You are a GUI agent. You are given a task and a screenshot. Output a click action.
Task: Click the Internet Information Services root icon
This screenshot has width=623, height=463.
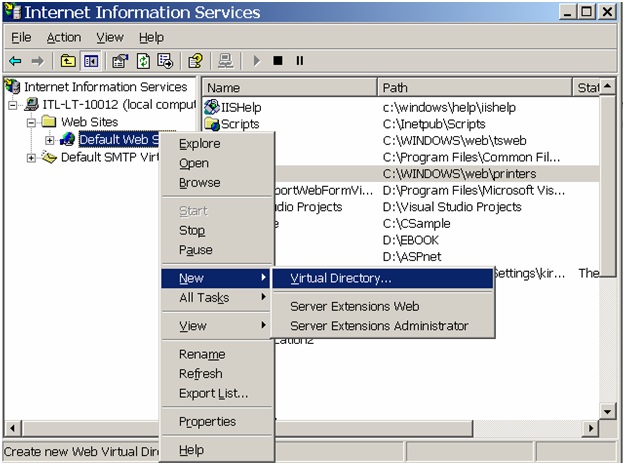(x=12, y=86)
